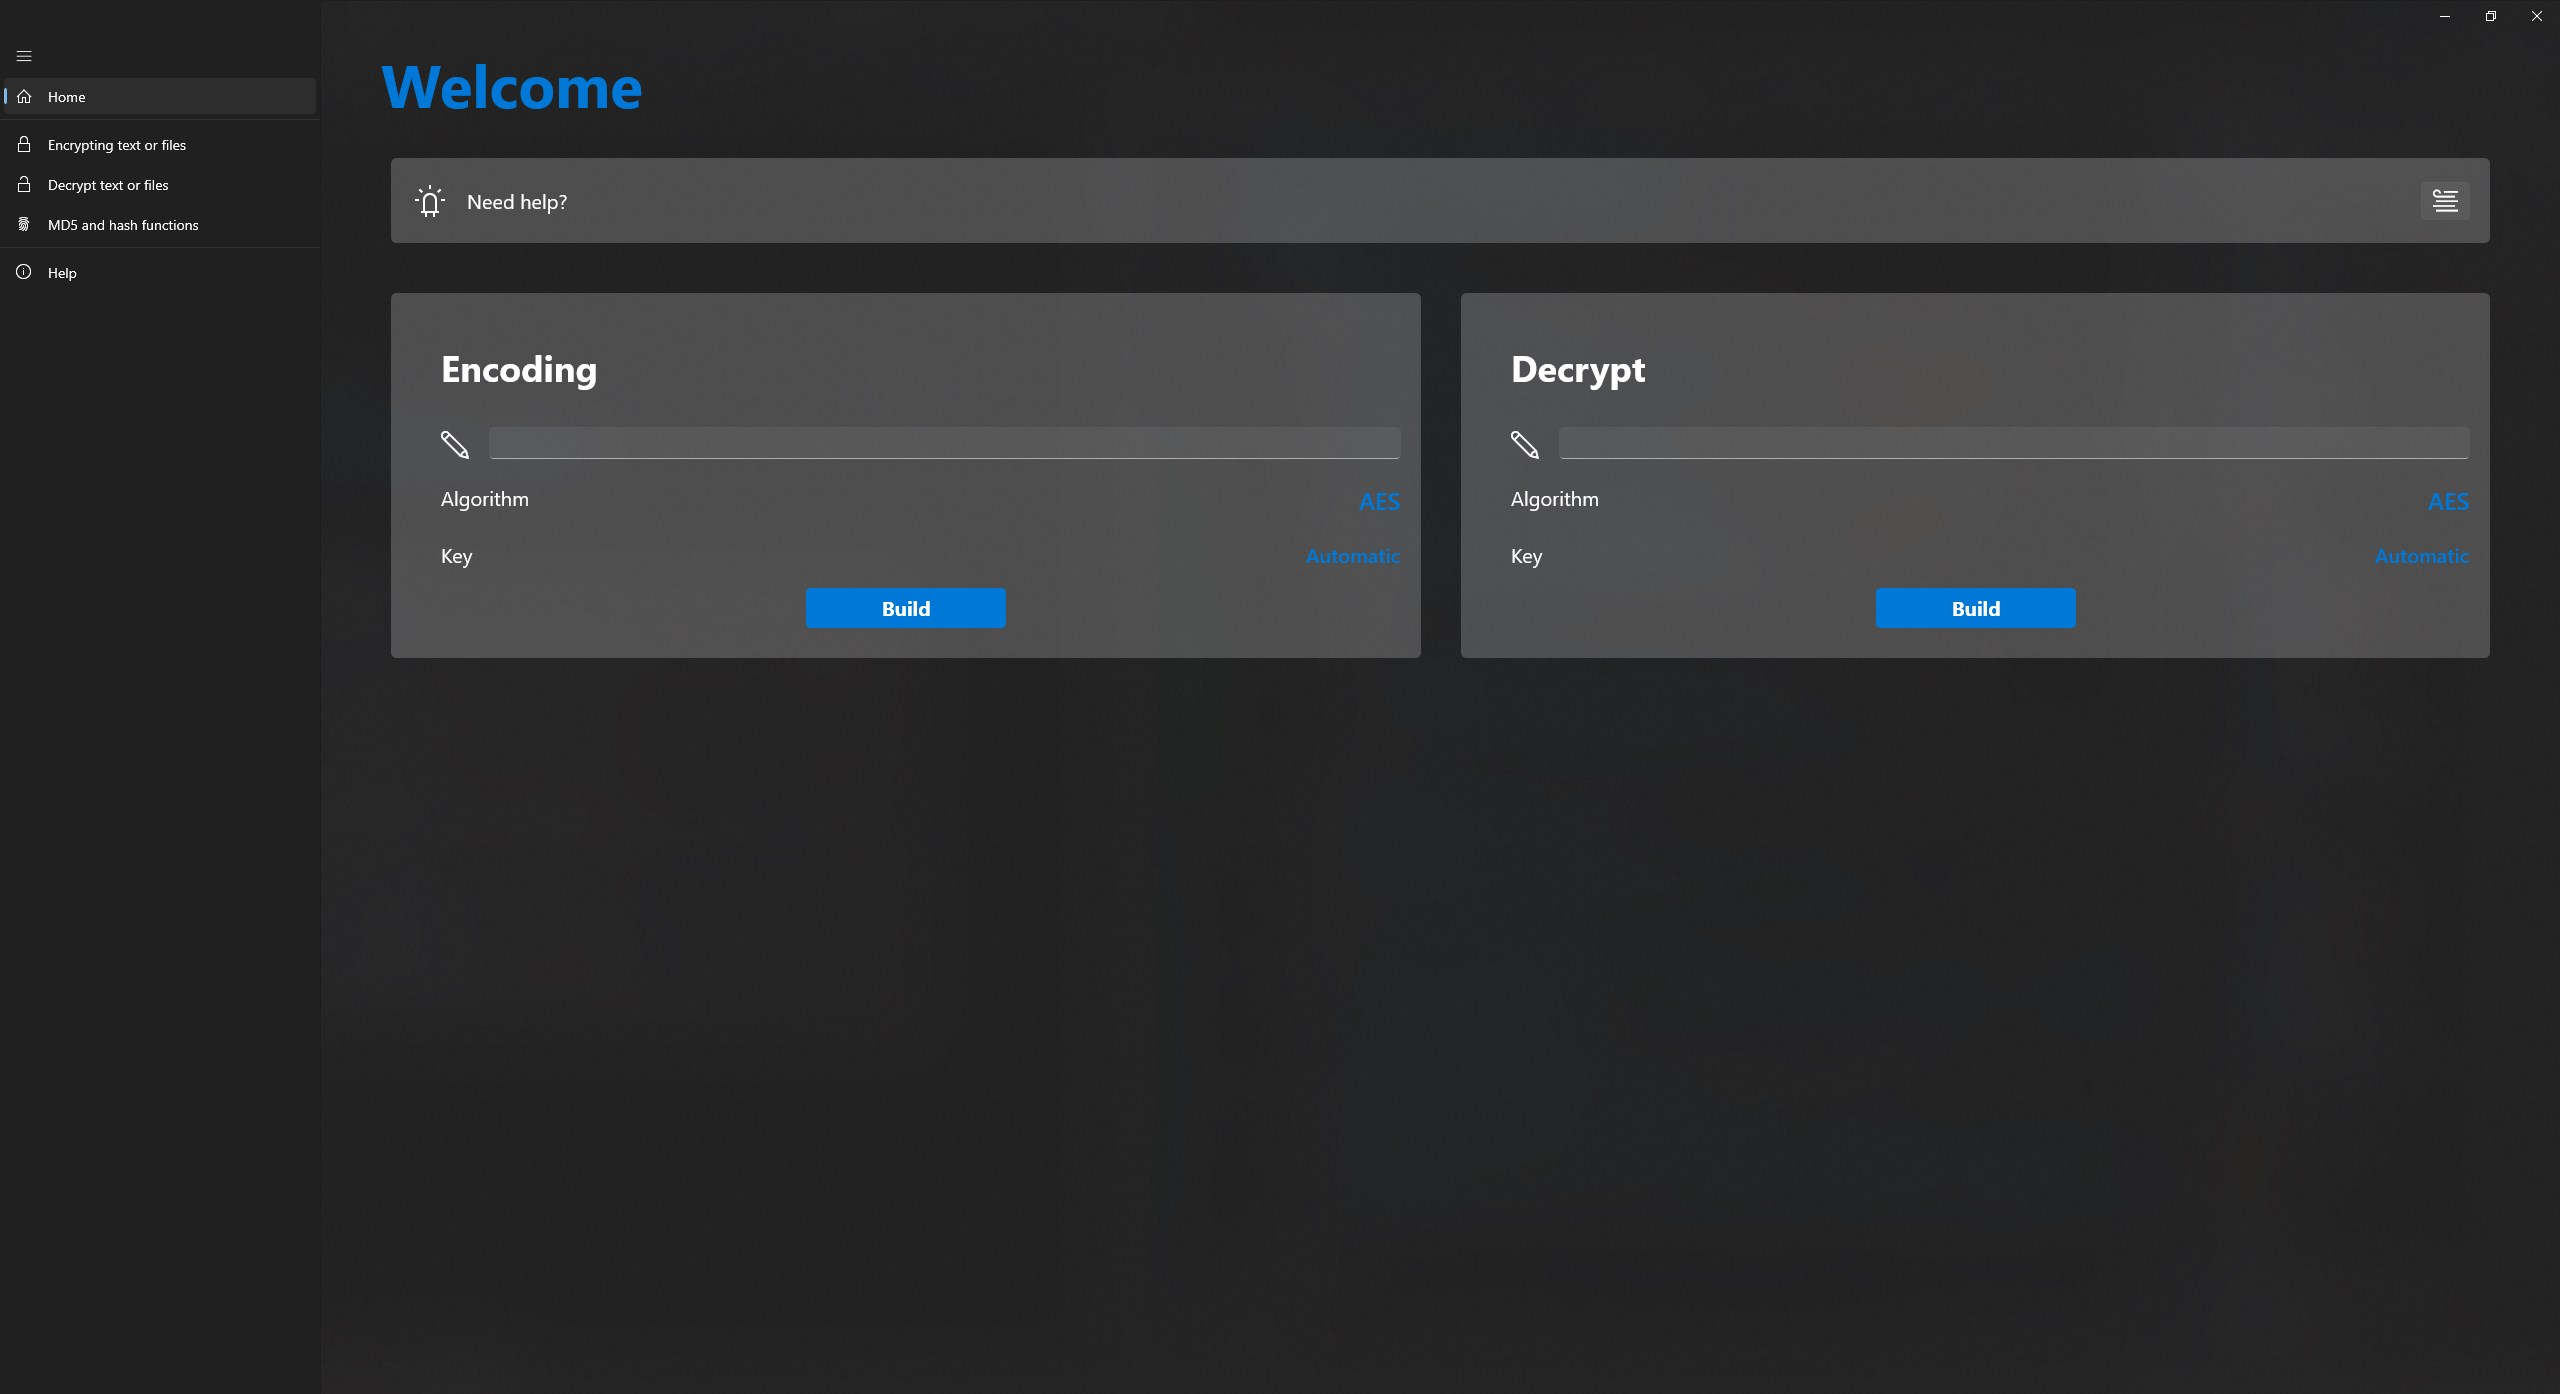Open the AES algorithm selector in the Decrypt card
Image resolution: width=2560 pixels, height=1394 pixels.
pos(2449,501)
